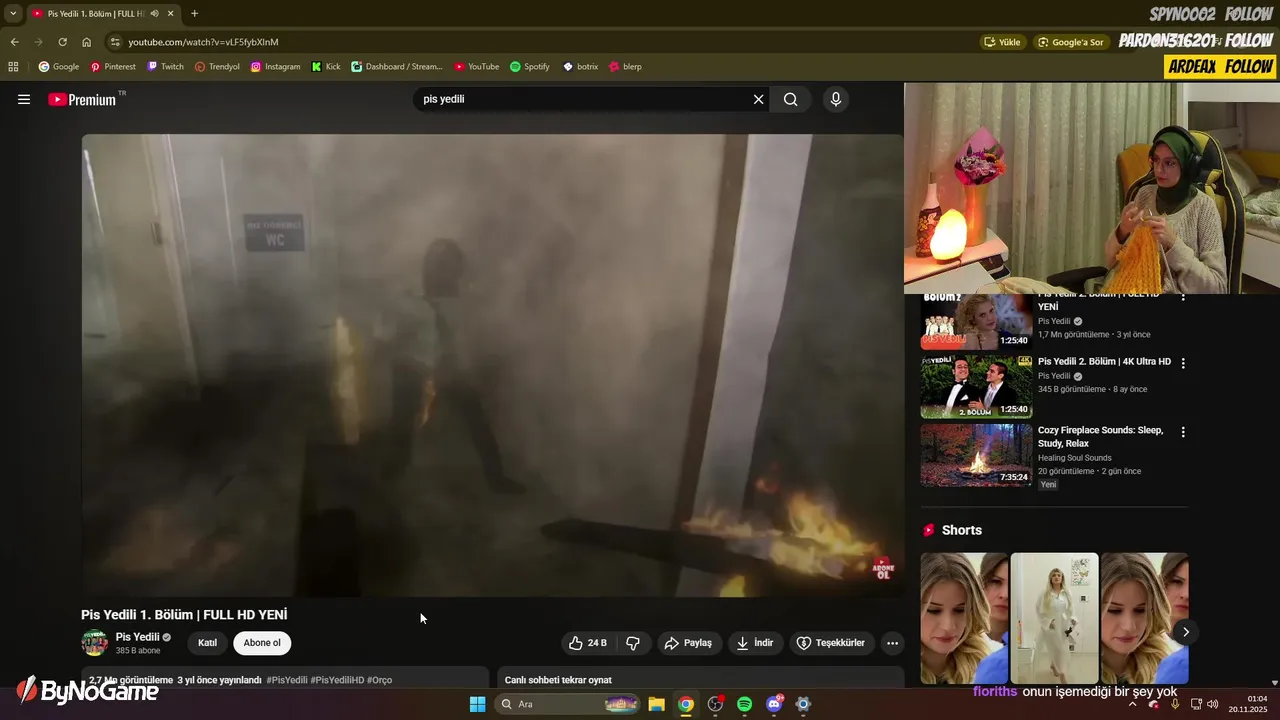Subscribe using Abone ol button
Image resolution: width=1280 pixels, height=720 pixels.
262,643
